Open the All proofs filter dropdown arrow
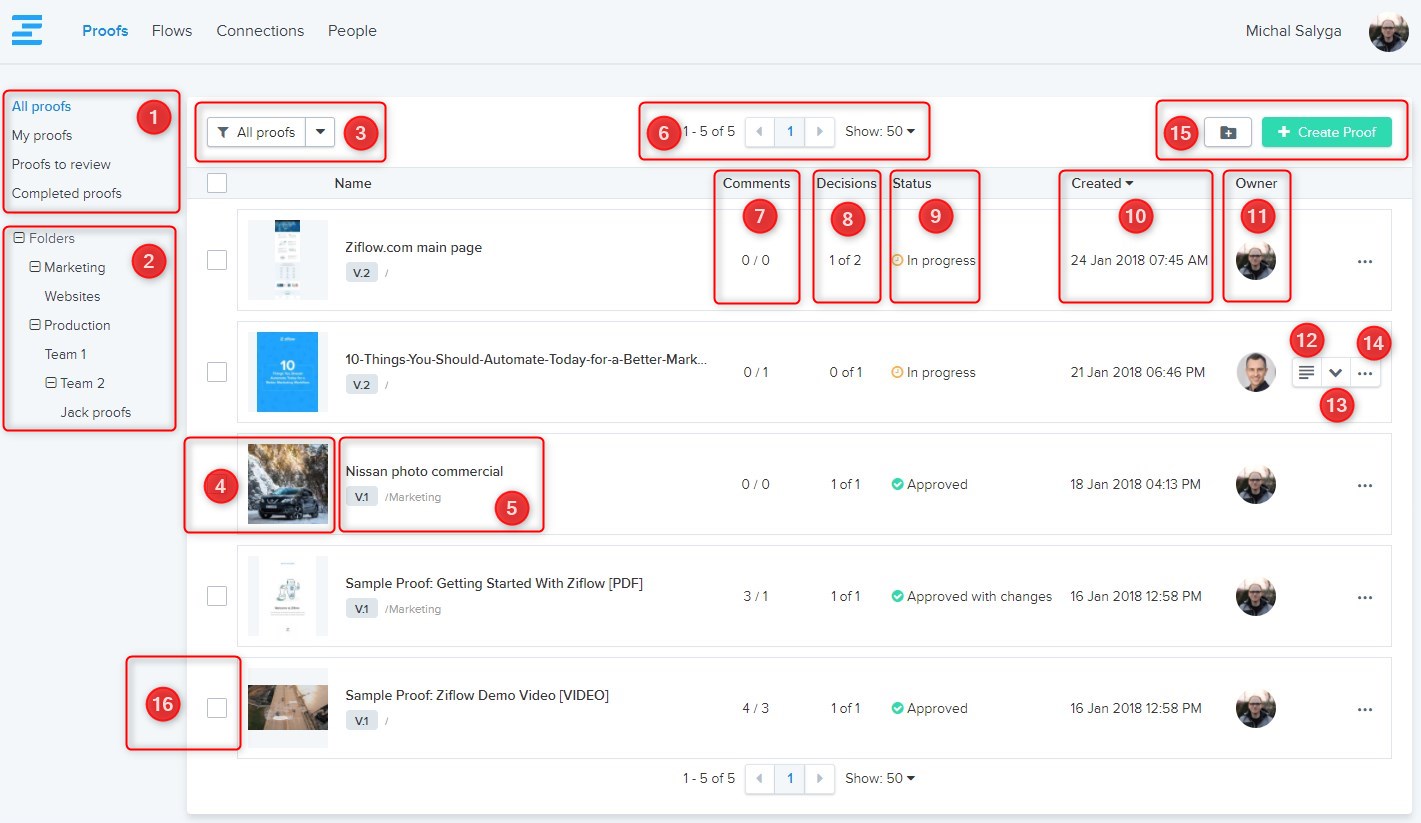The height and width of the screenshot is (823, 1421). (320, 132)
